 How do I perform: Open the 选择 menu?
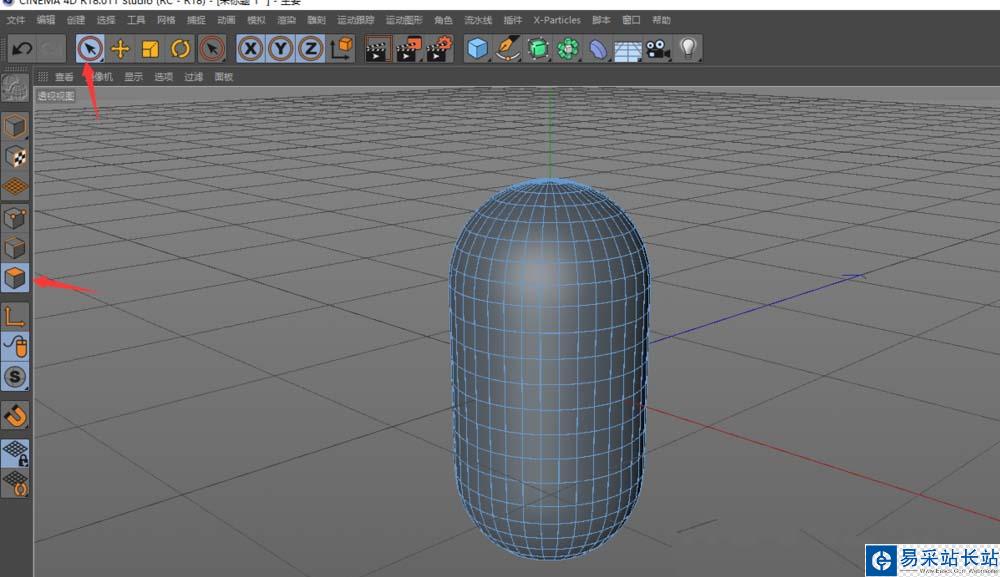(106, 20)
